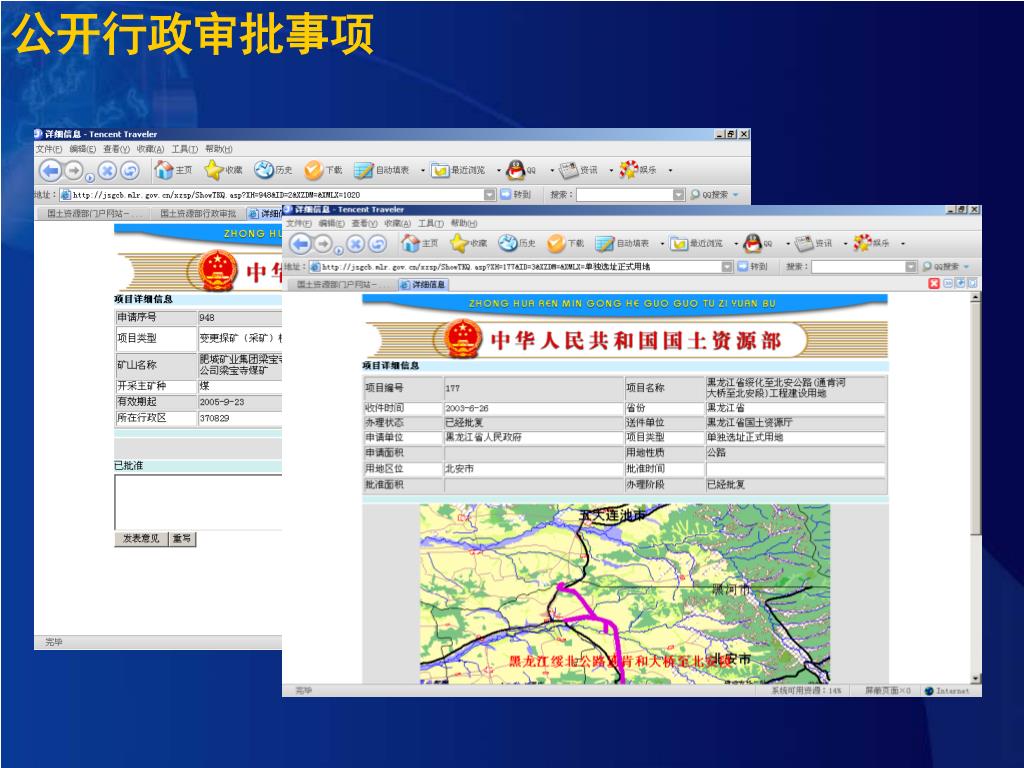
Task: Open 收藏 favorites in rear browser window
Action: tap(223, 170)
